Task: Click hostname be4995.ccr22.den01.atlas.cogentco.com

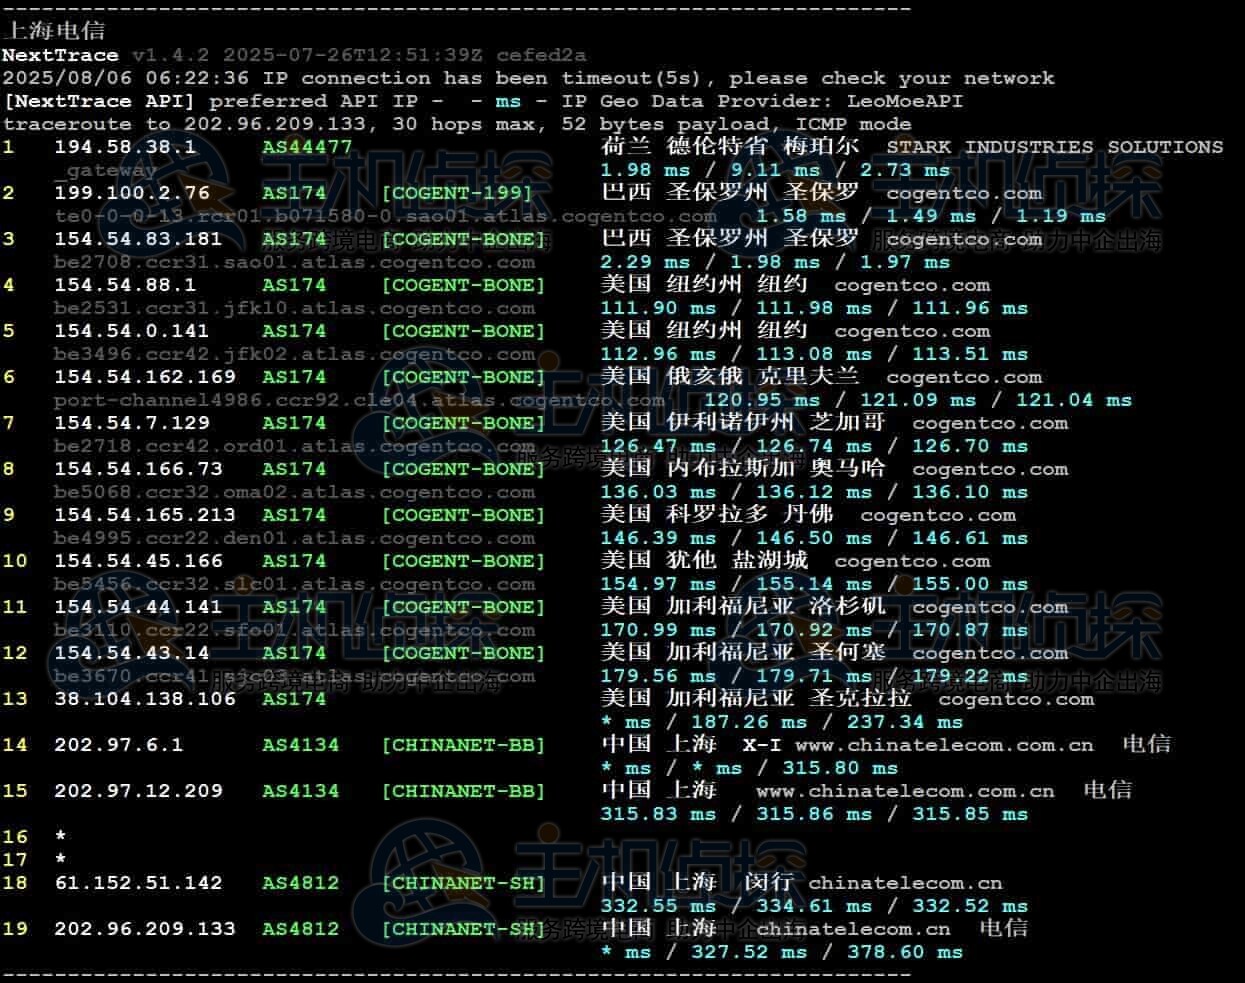Action: (x=294, y=538)
